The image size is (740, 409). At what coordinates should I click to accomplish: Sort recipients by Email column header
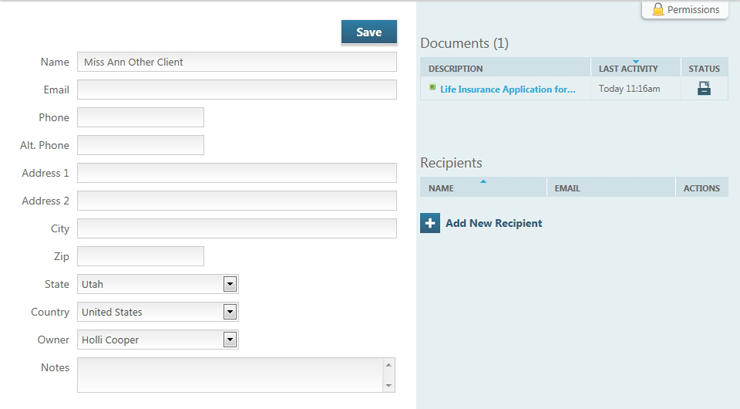pos(567,188)
